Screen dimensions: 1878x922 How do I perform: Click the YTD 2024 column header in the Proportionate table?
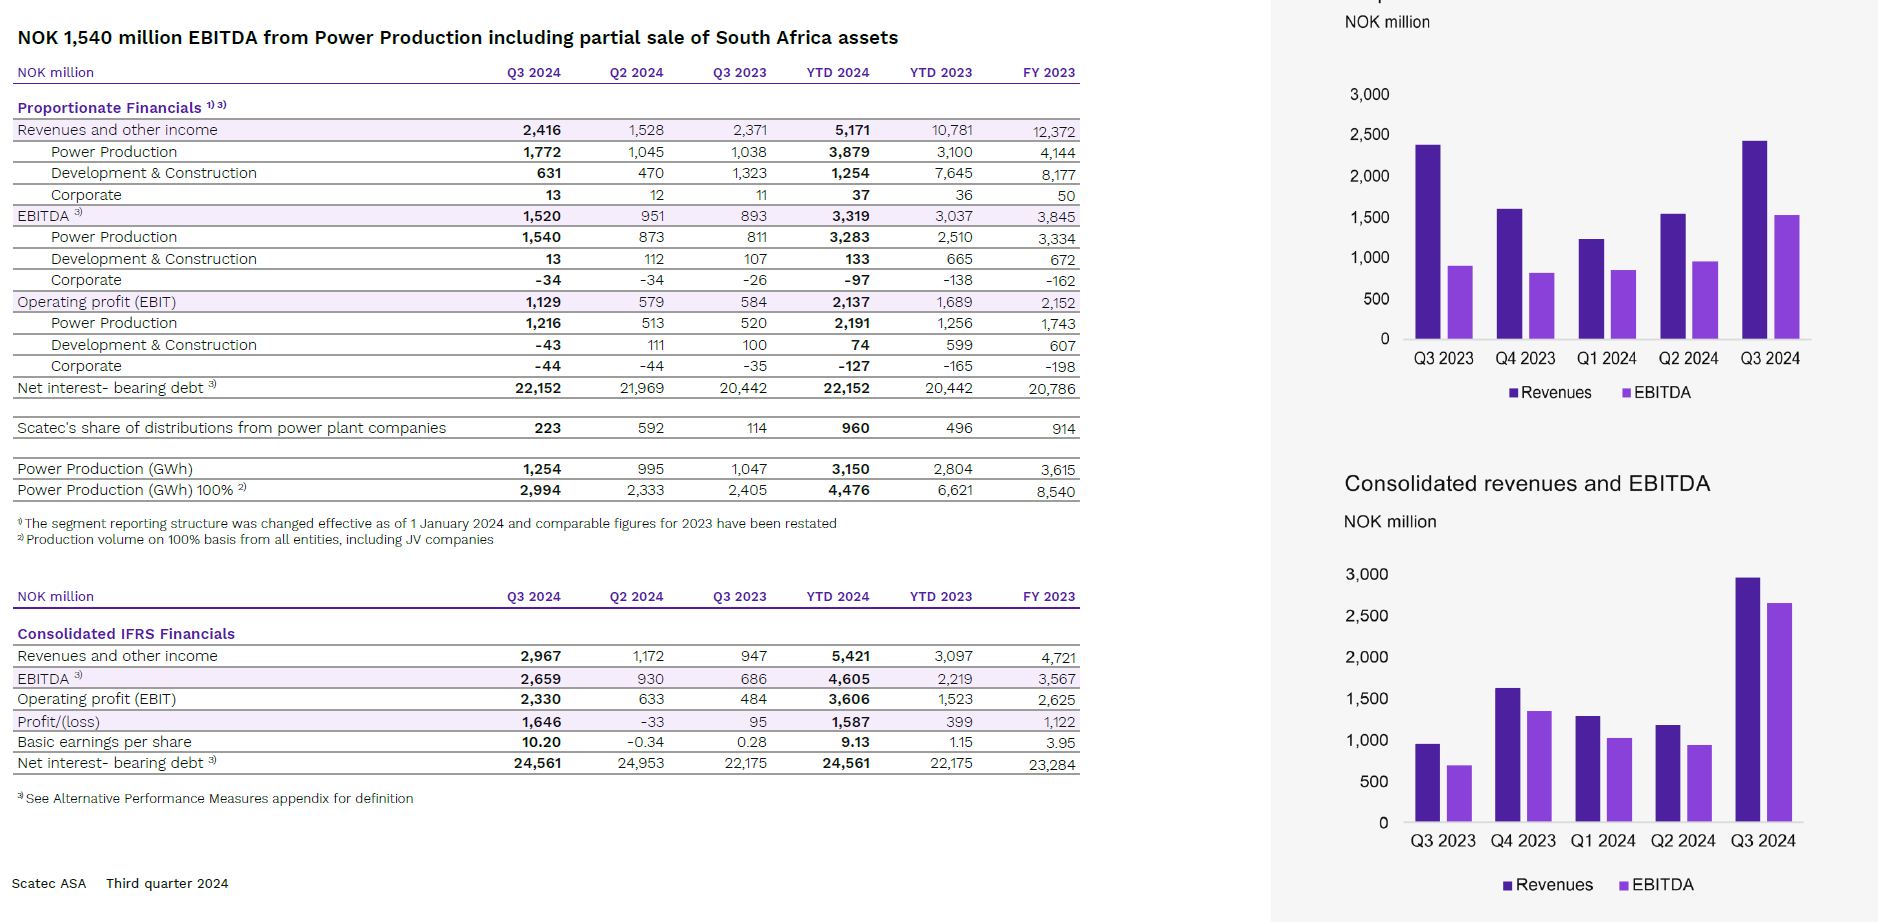tap(837, 73)
